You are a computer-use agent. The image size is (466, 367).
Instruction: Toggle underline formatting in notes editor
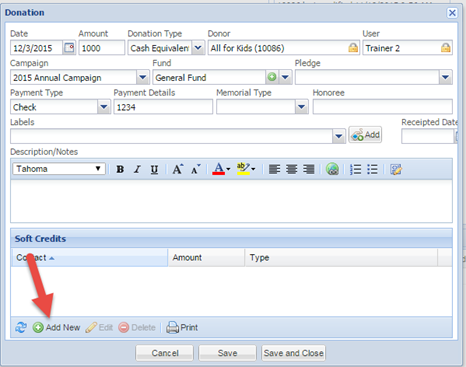pyautogui.click(x=154, y=169)
